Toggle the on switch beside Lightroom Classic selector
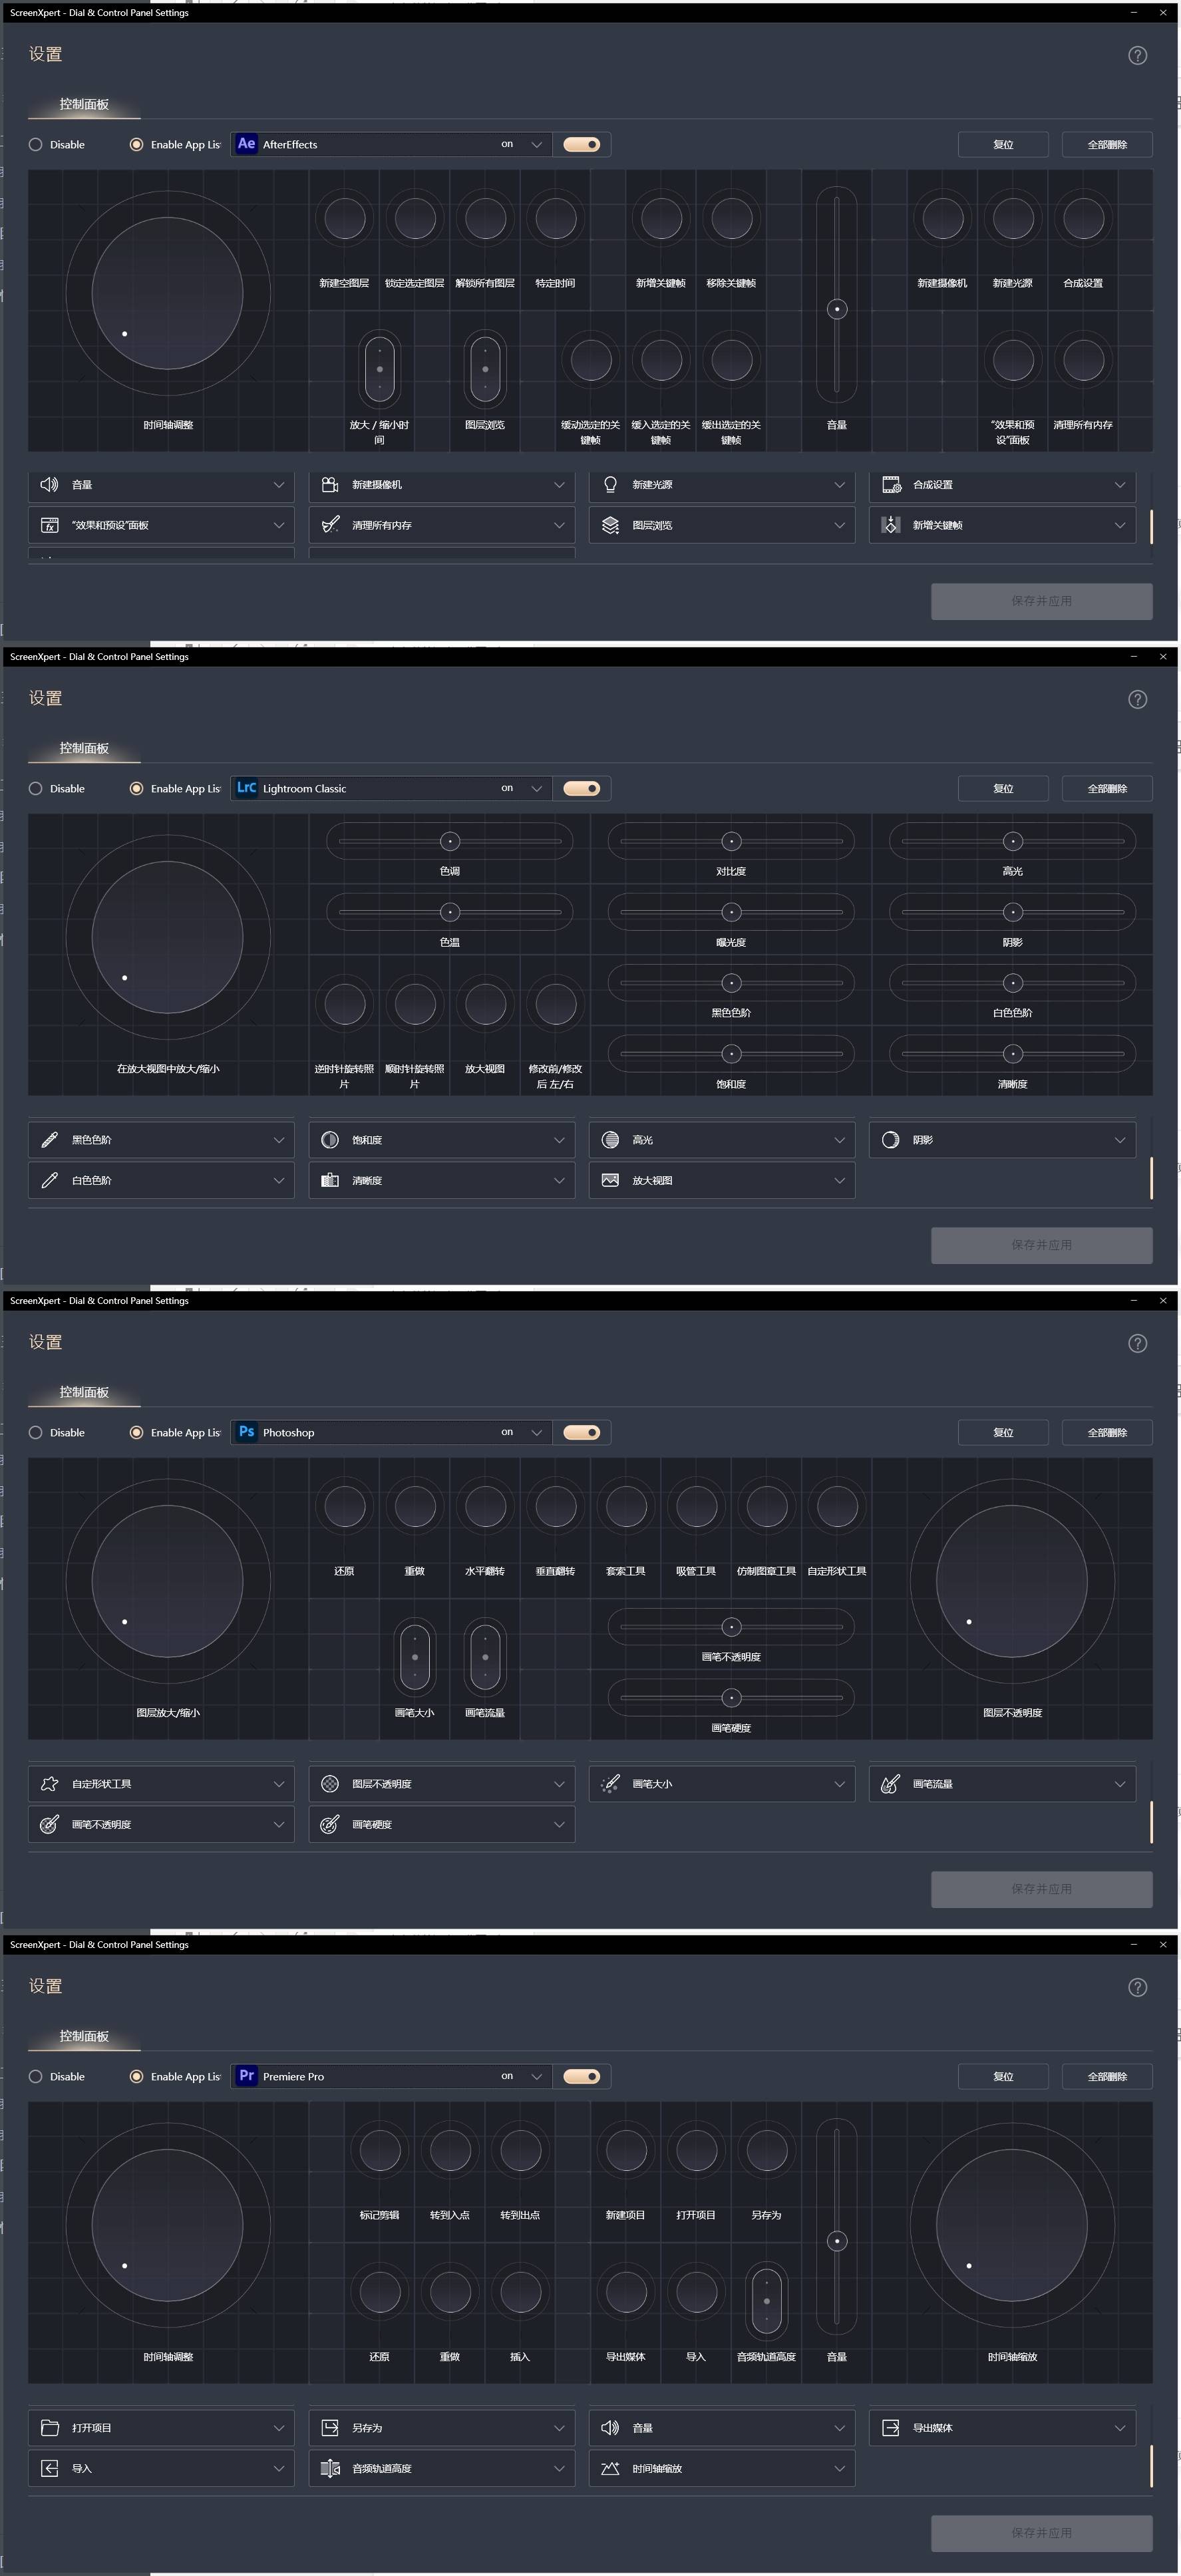The width and height of the screenshot is (1181, 2576). [x=582, y=788]
